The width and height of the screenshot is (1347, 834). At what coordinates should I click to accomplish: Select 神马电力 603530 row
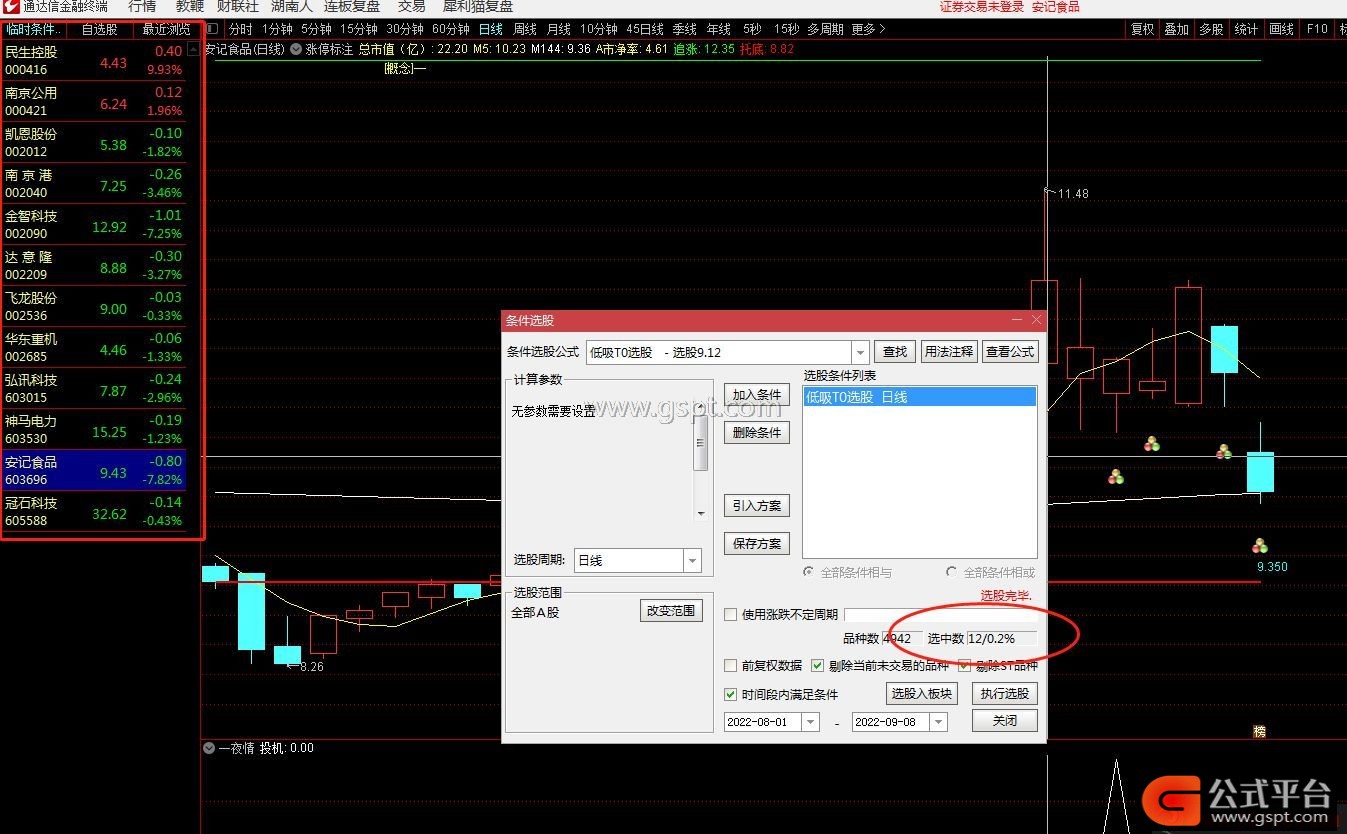[93, 429]
